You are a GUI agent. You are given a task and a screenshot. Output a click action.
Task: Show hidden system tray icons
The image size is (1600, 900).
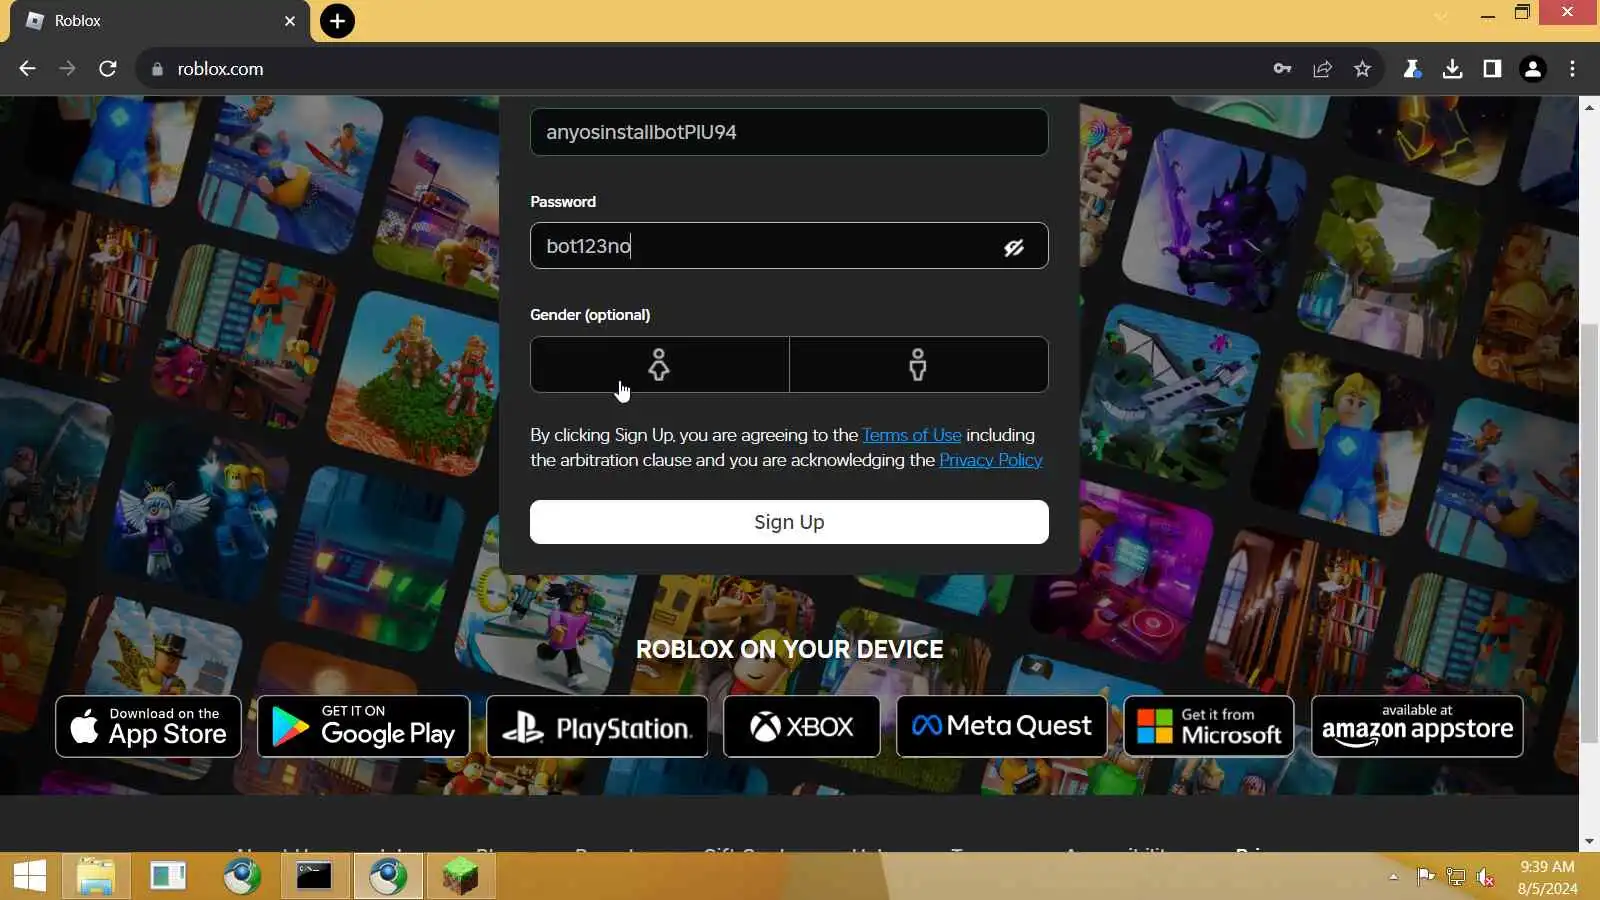coord(1393,877)
